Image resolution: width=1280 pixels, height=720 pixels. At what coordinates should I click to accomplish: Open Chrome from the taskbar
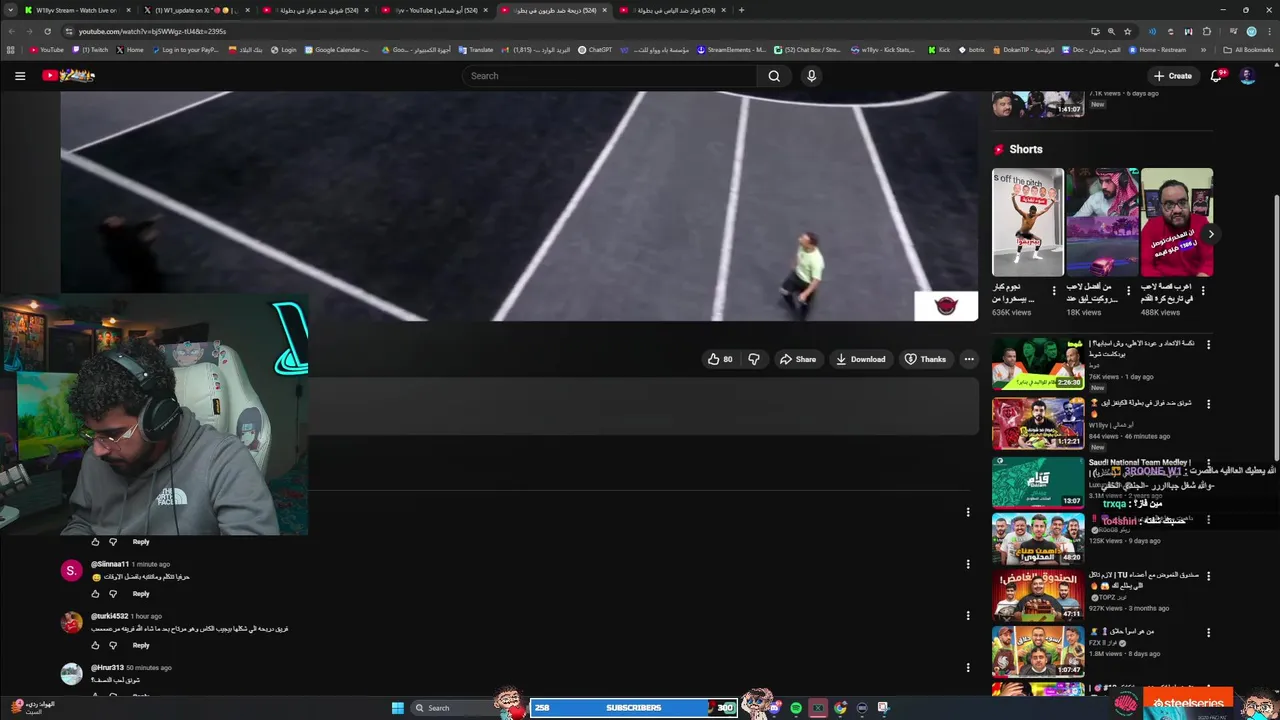[840, 708]
